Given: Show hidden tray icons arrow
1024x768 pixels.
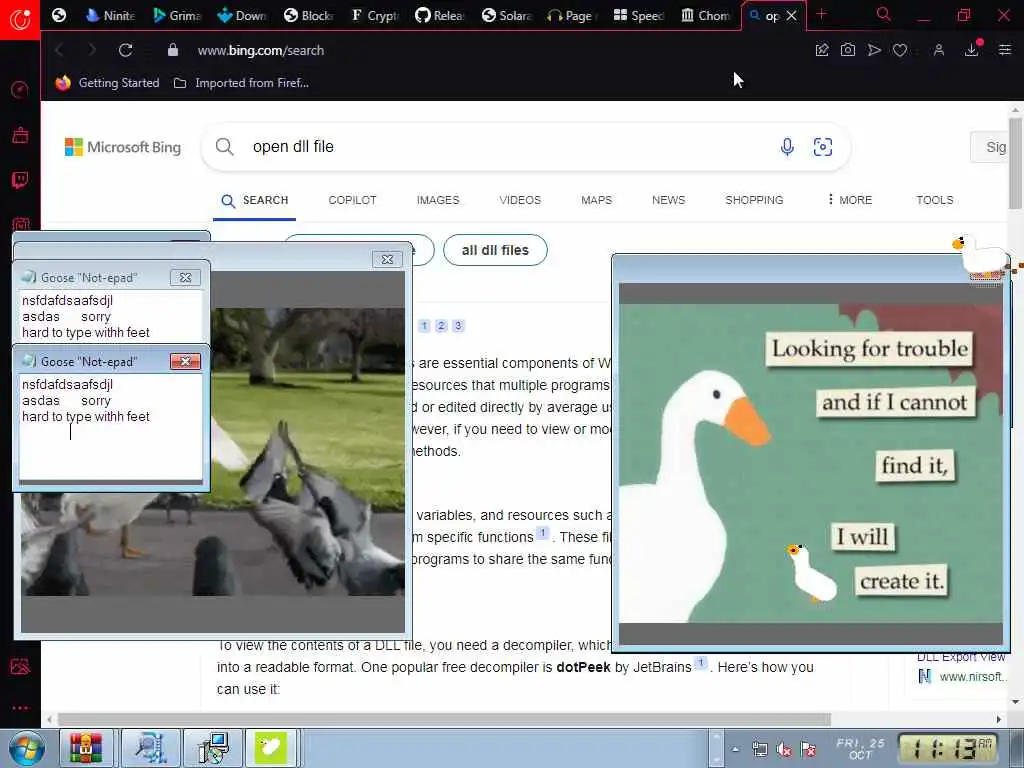Looking at the screenshot, I should [735, 749].
